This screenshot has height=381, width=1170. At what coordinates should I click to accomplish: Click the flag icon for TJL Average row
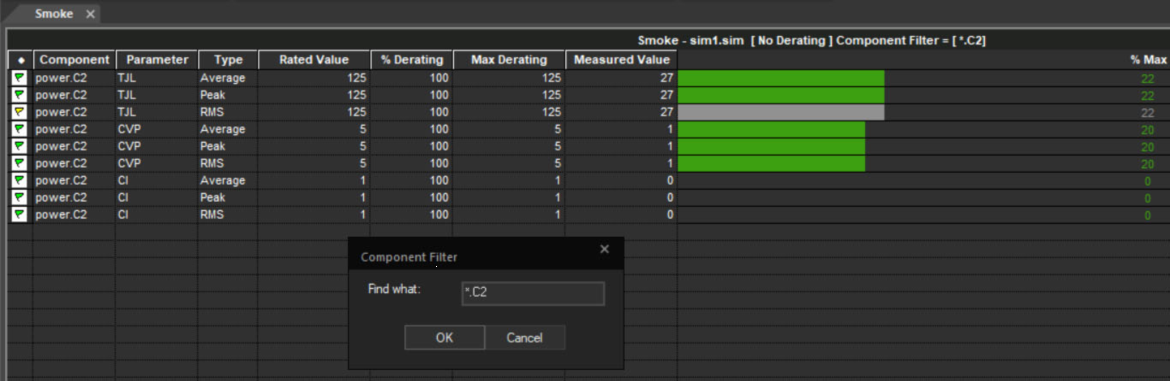pyautogui.click(x=19, y=78)
